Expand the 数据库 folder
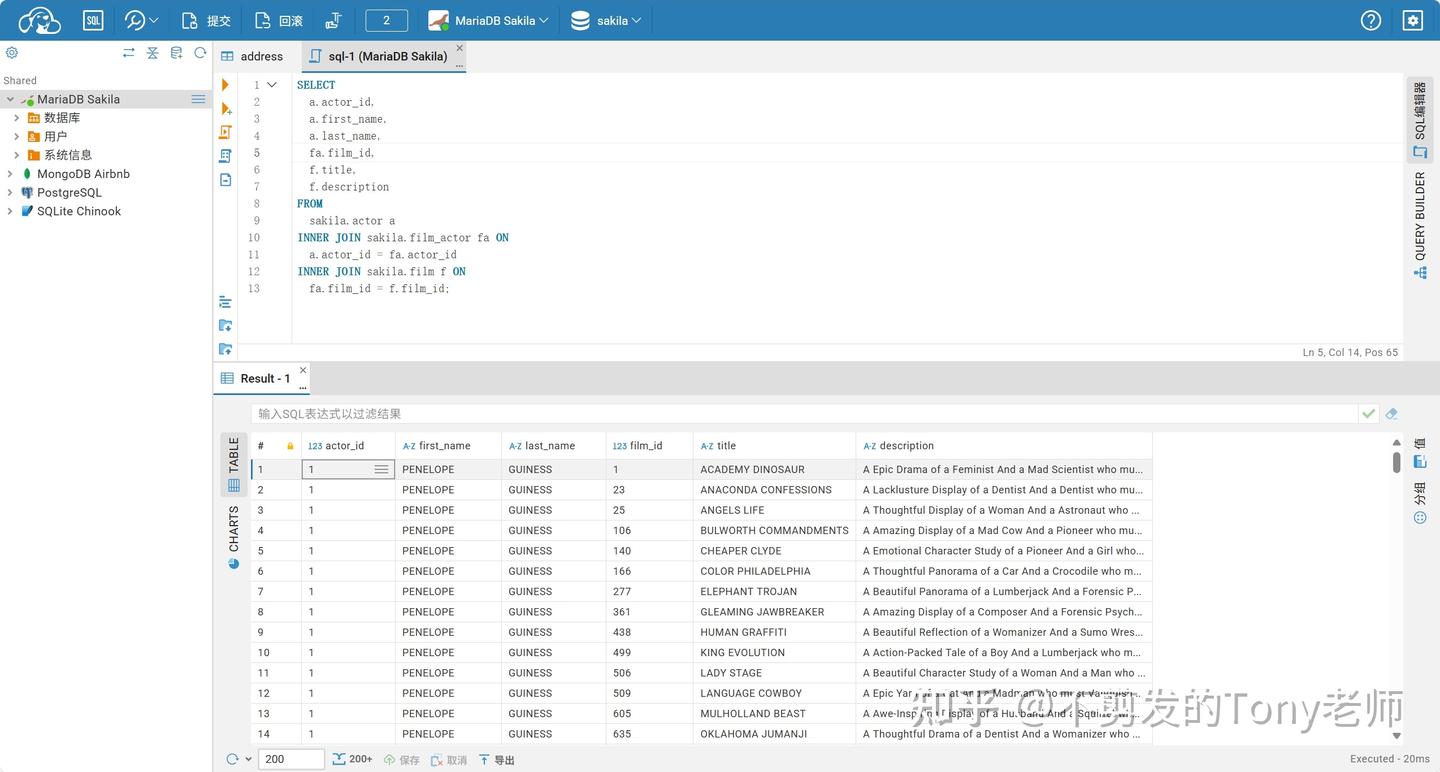 point(16,118)
